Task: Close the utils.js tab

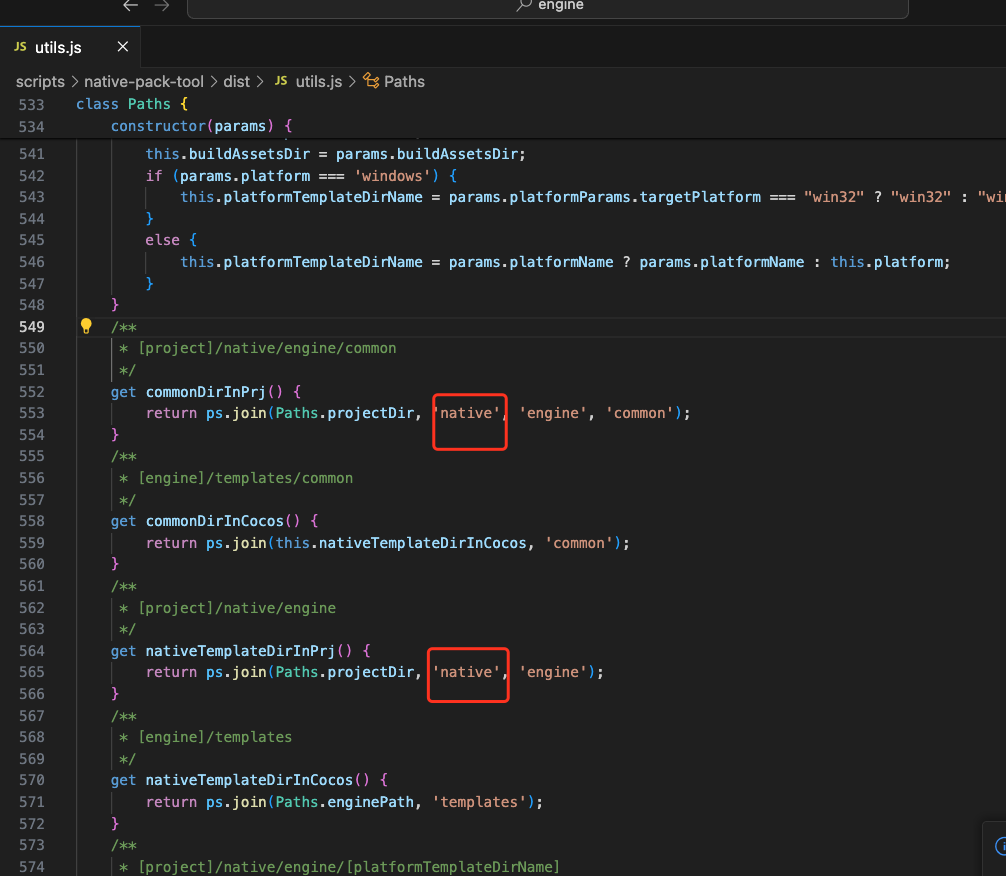Action: click(x=123, y=47)
